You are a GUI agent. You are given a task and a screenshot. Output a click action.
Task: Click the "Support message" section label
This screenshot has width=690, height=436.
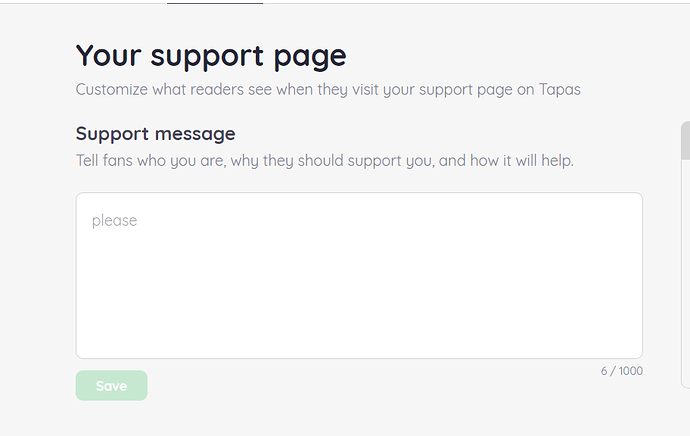(x=155, y=133)
